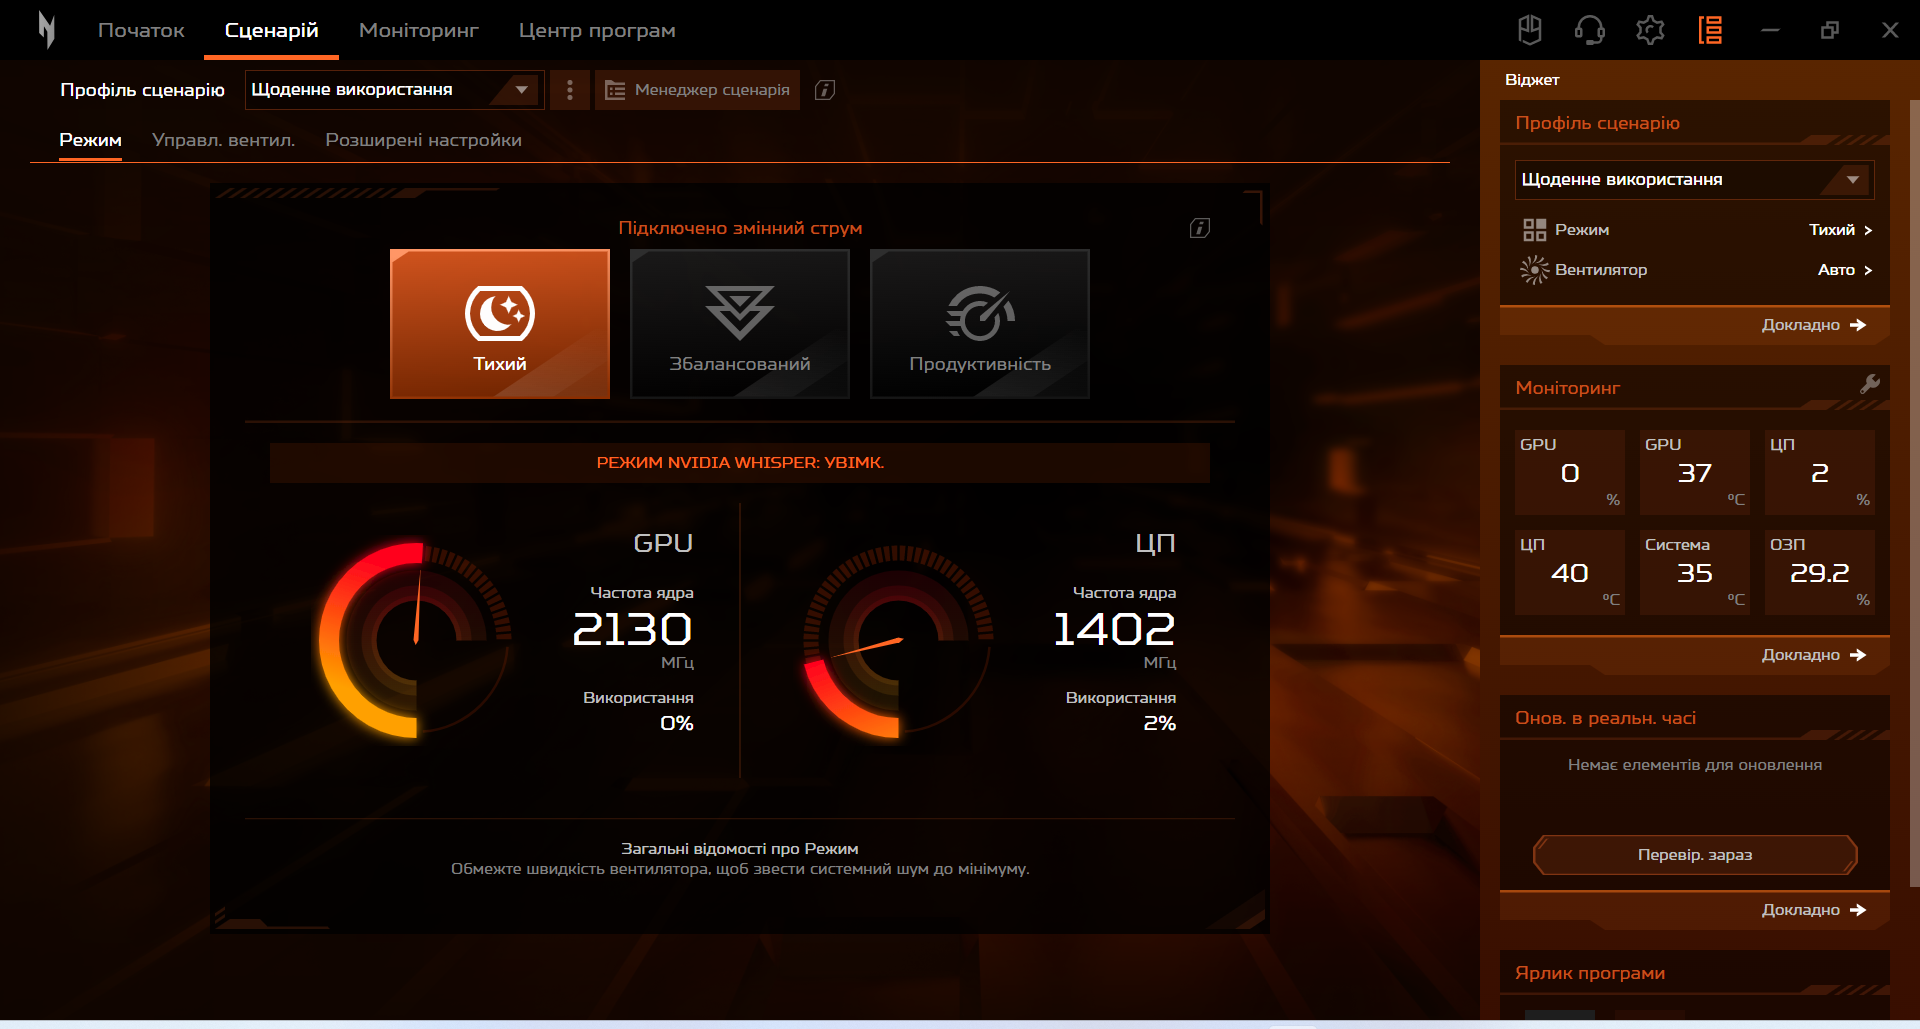Click the ЦП core frequency value 1402
This screenshot has height=1029, width=1920.
click(x=1114, y=629)
